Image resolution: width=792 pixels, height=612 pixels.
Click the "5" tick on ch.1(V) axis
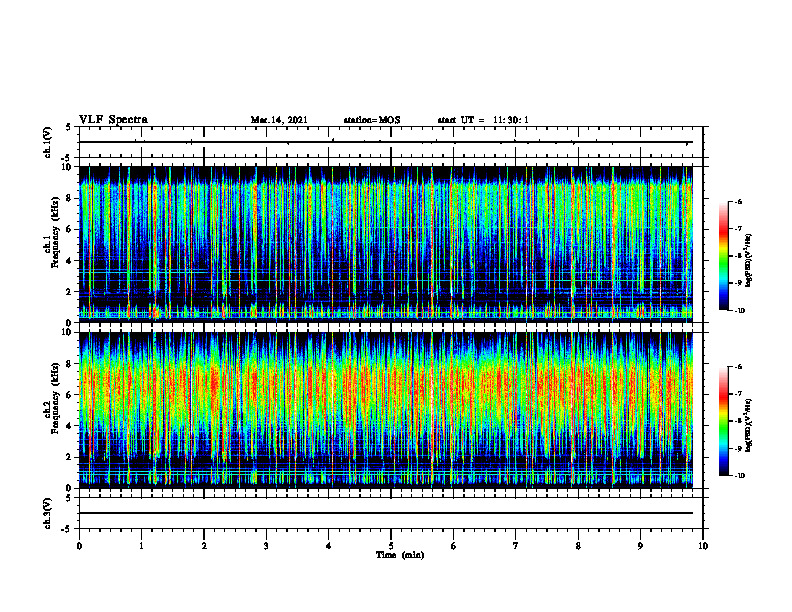tap(70, 127)
